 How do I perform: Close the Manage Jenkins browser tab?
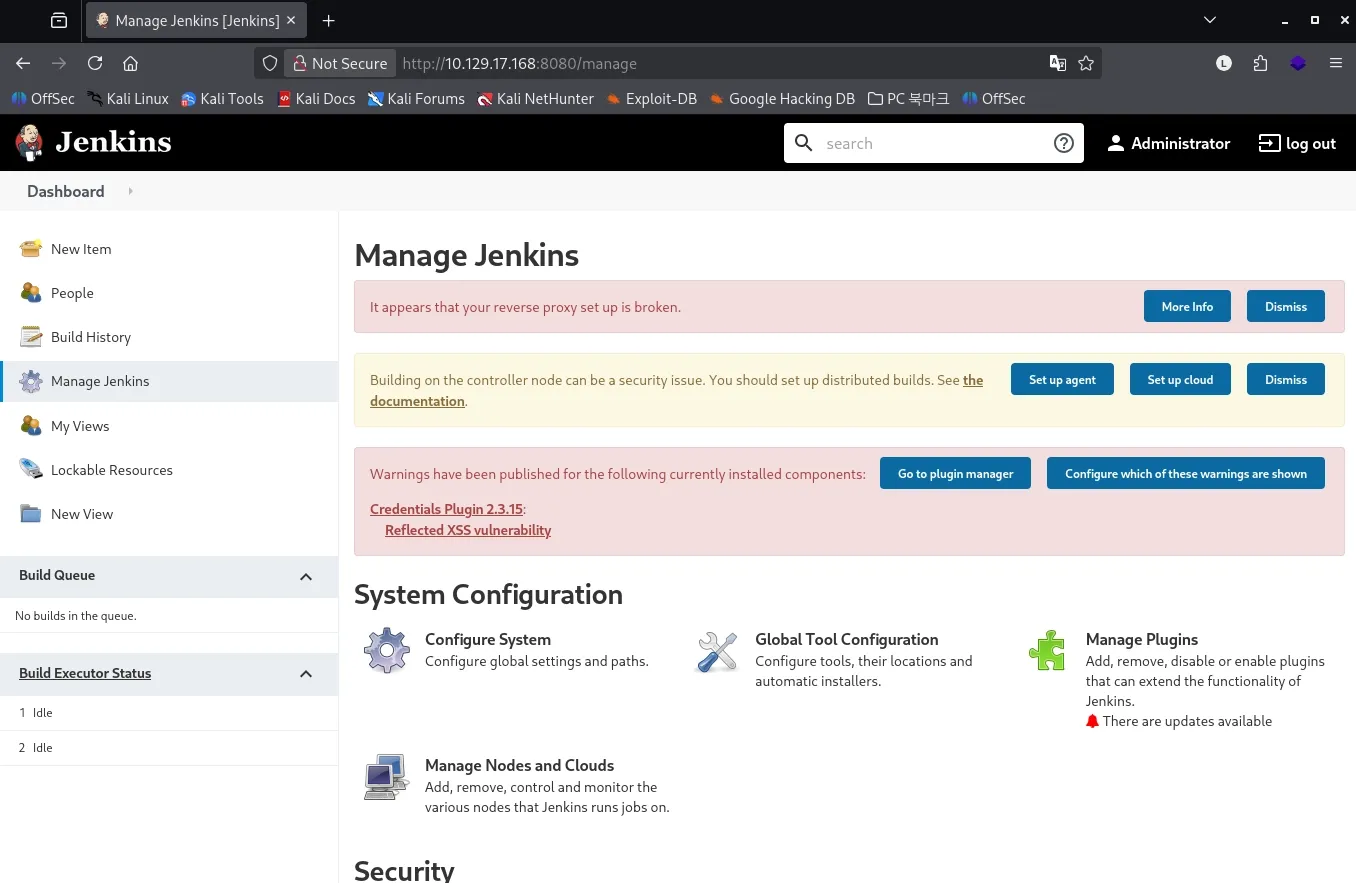(291, 20)
